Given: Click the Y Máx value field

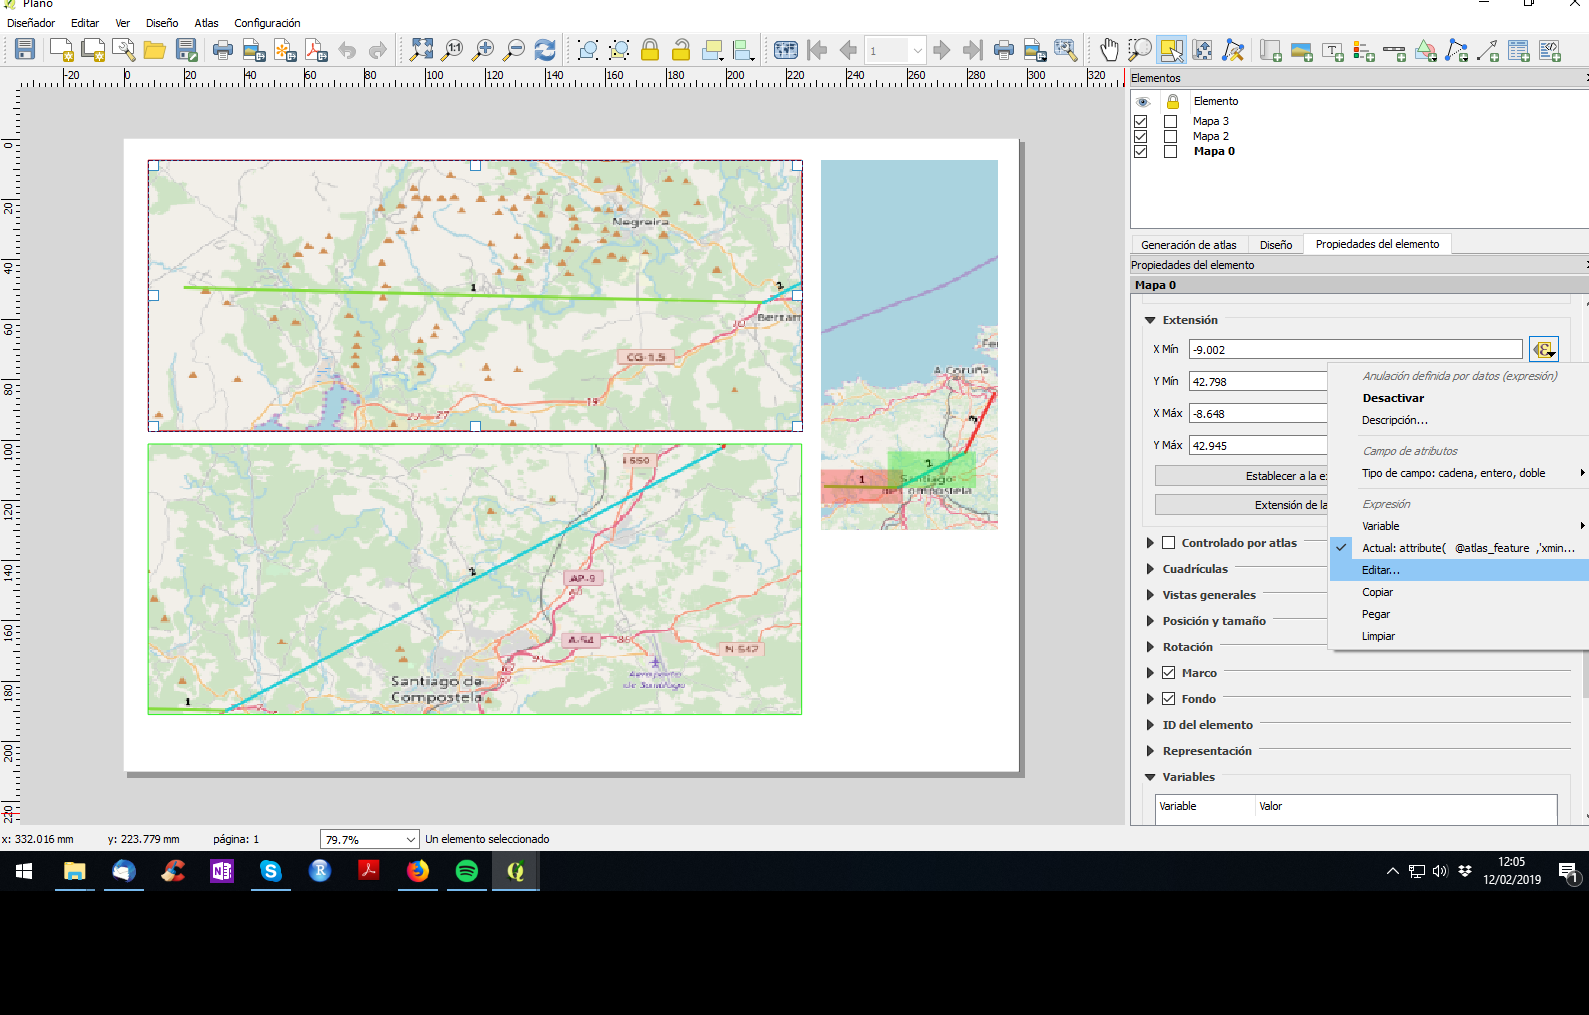Looking at the screenshot, I should tap(1258, 446).
